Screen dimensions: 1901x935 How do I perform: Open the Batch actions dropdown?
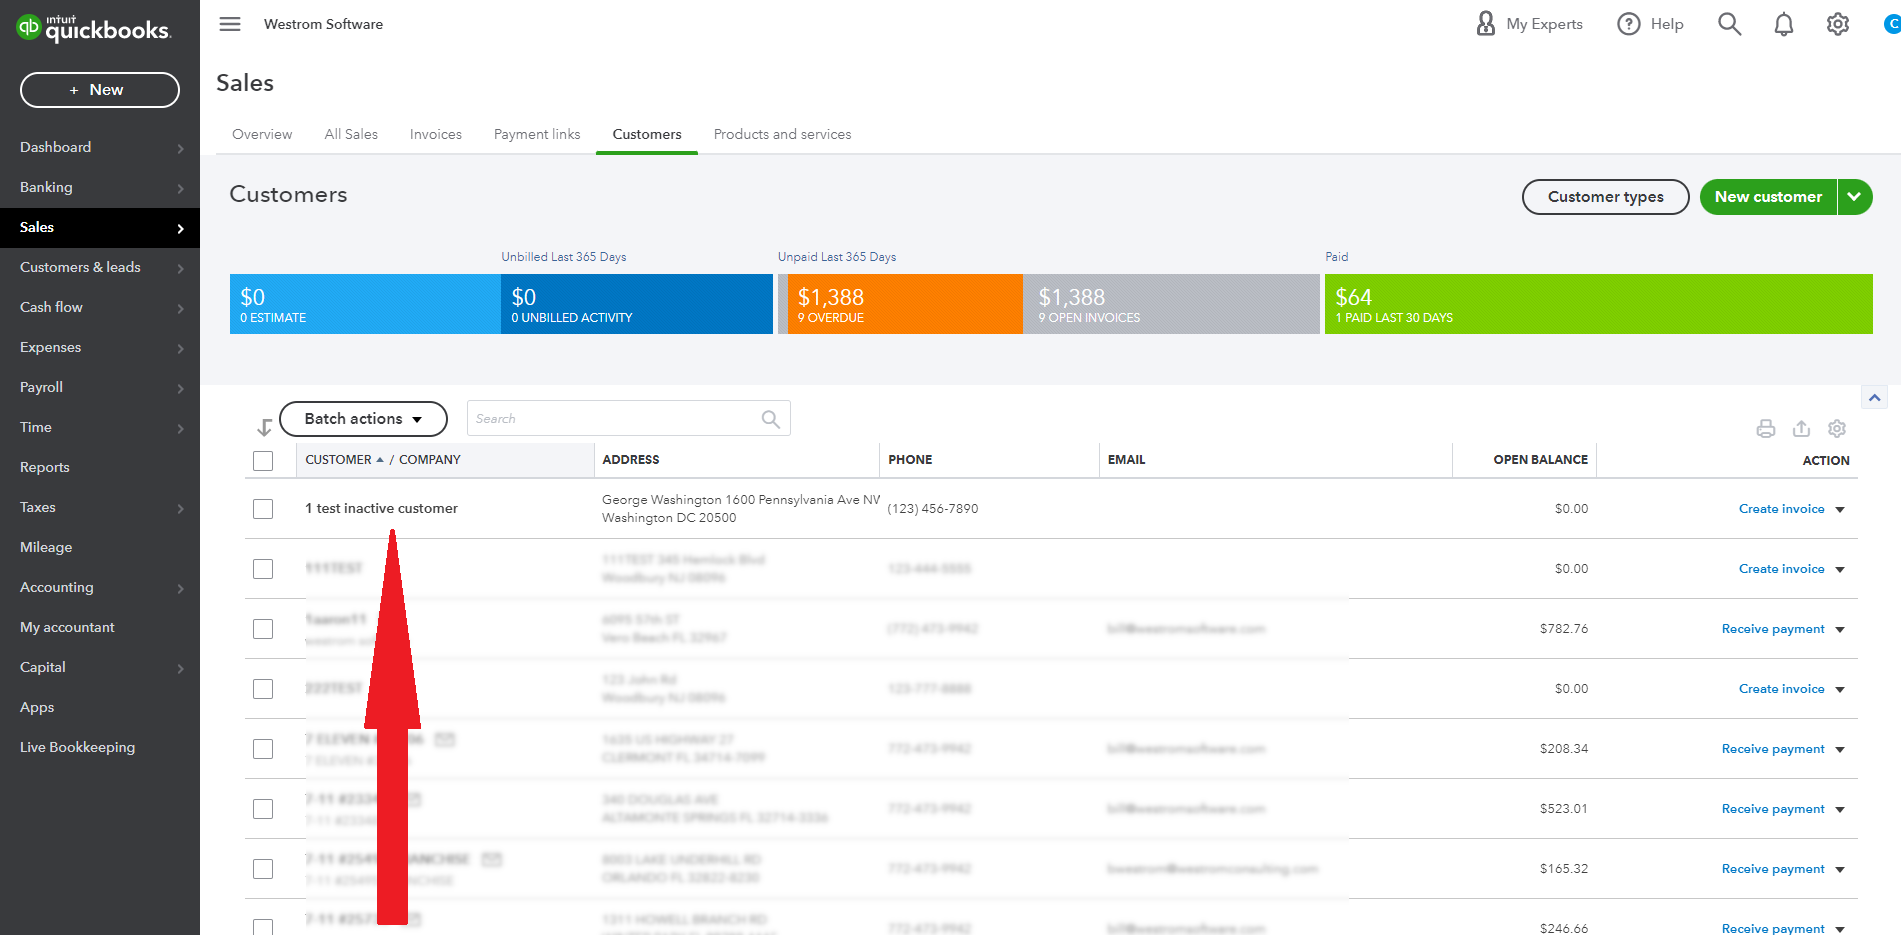coord(363,419)
